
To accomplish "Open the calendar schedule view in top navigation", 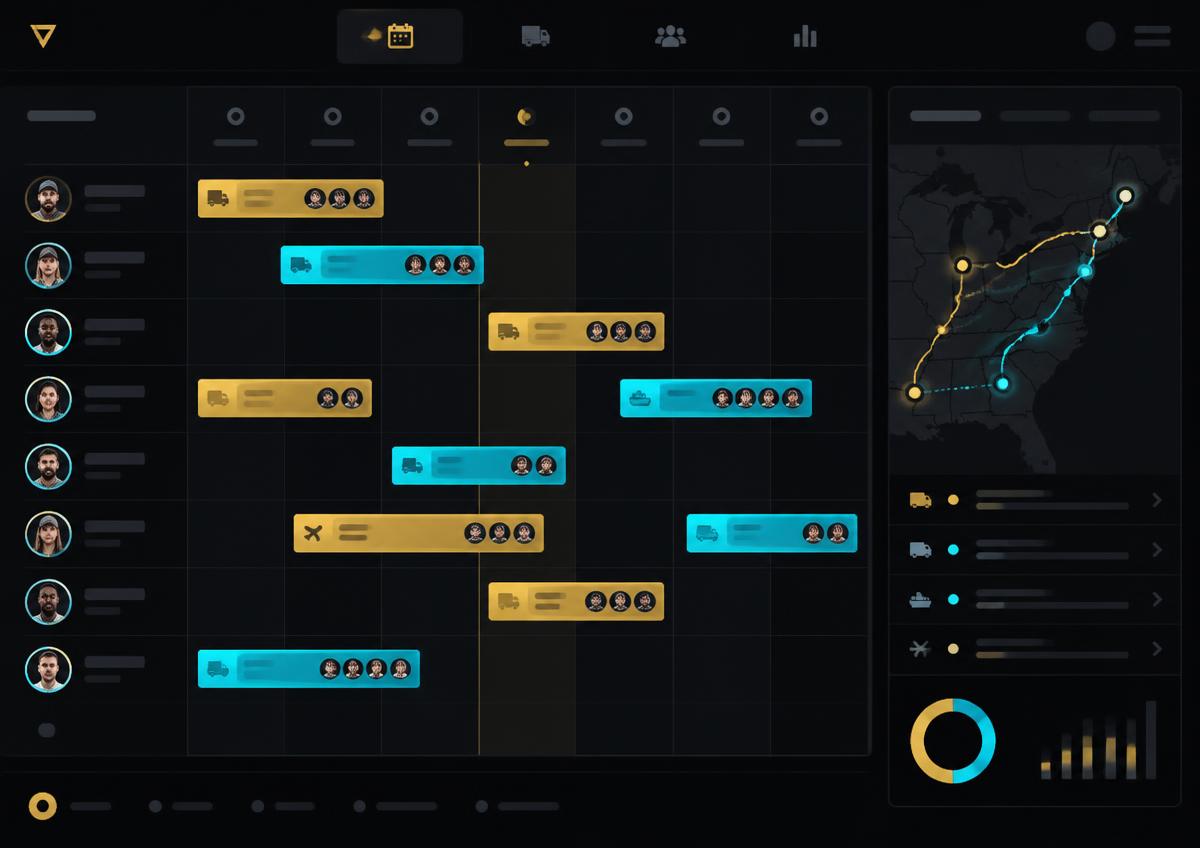I will (x=400, y=37).
